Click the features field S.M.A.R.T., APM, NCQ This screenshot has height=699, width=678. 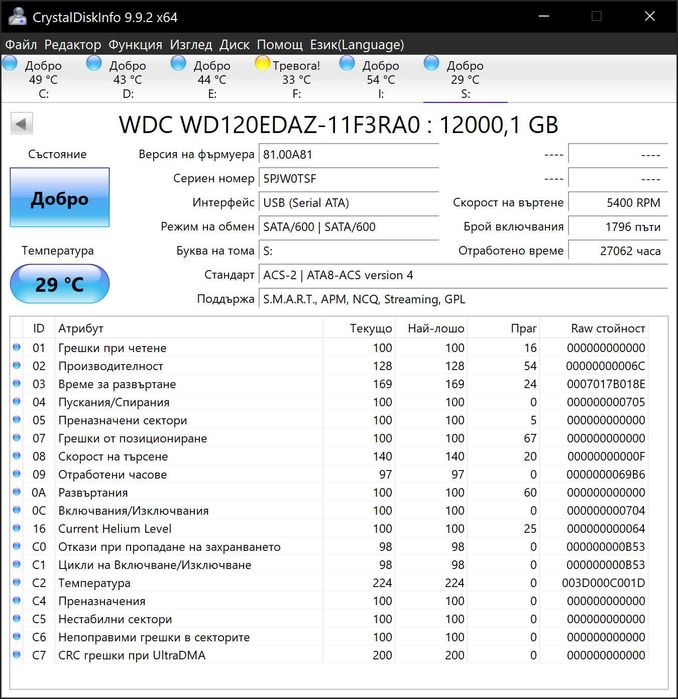[463, 299]
